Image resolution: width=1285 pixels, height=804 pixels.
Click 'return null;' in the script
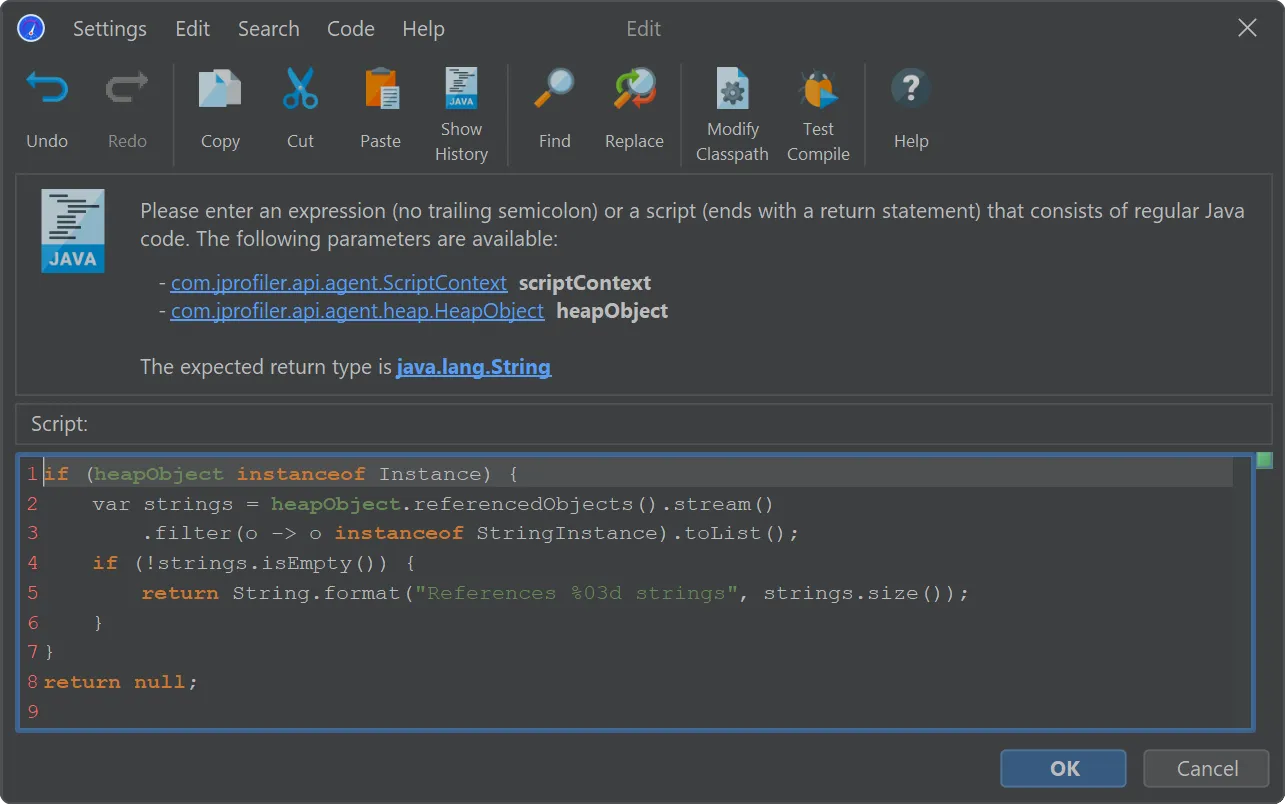[x=121, y=682]
